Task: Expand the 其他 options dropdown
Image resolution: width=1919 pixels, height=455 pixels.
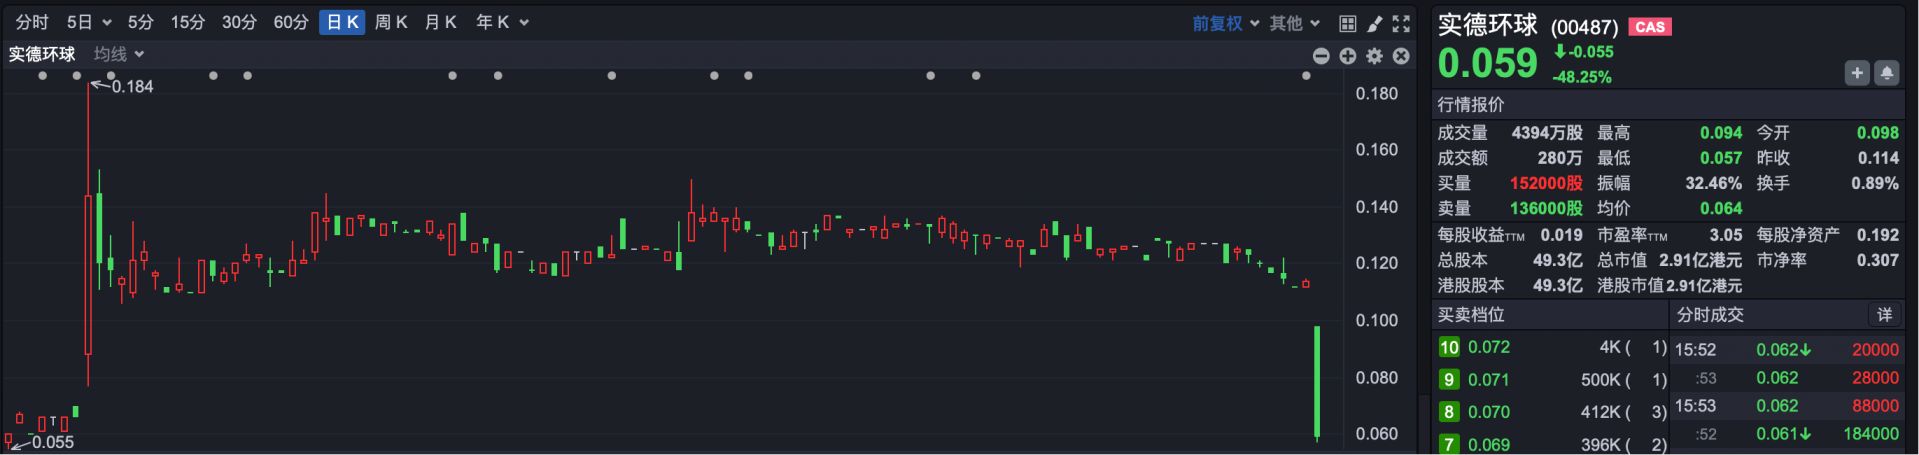Action: pyautogui.click(x=1295, y=23)
